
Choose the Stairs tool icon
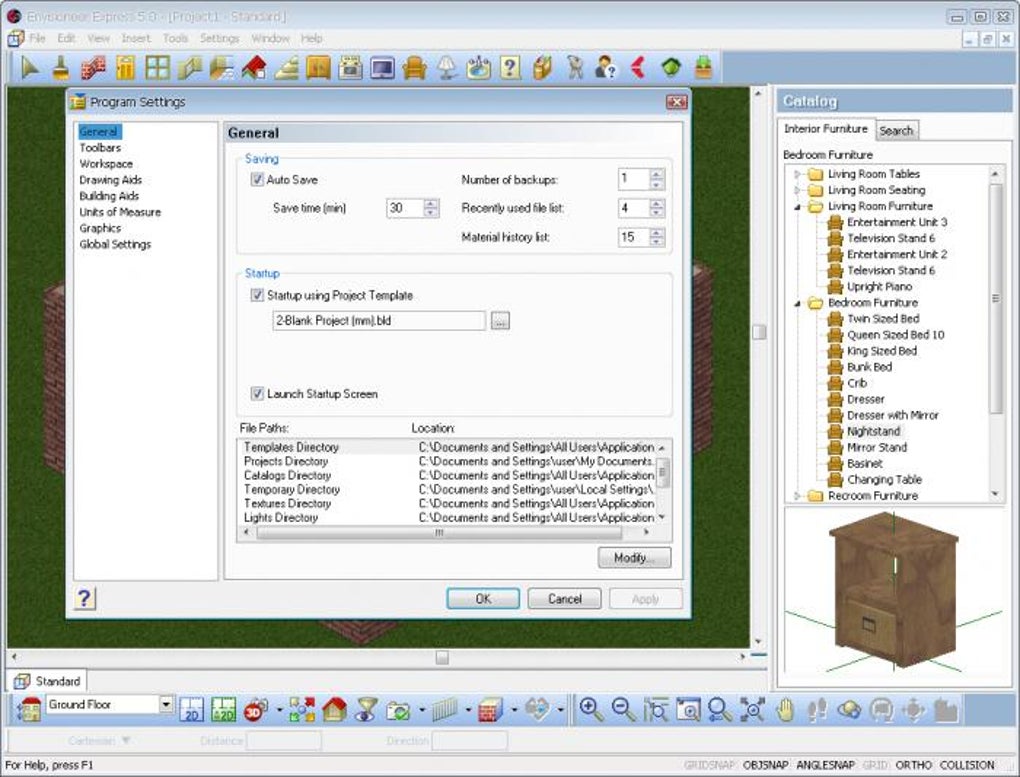286,67
